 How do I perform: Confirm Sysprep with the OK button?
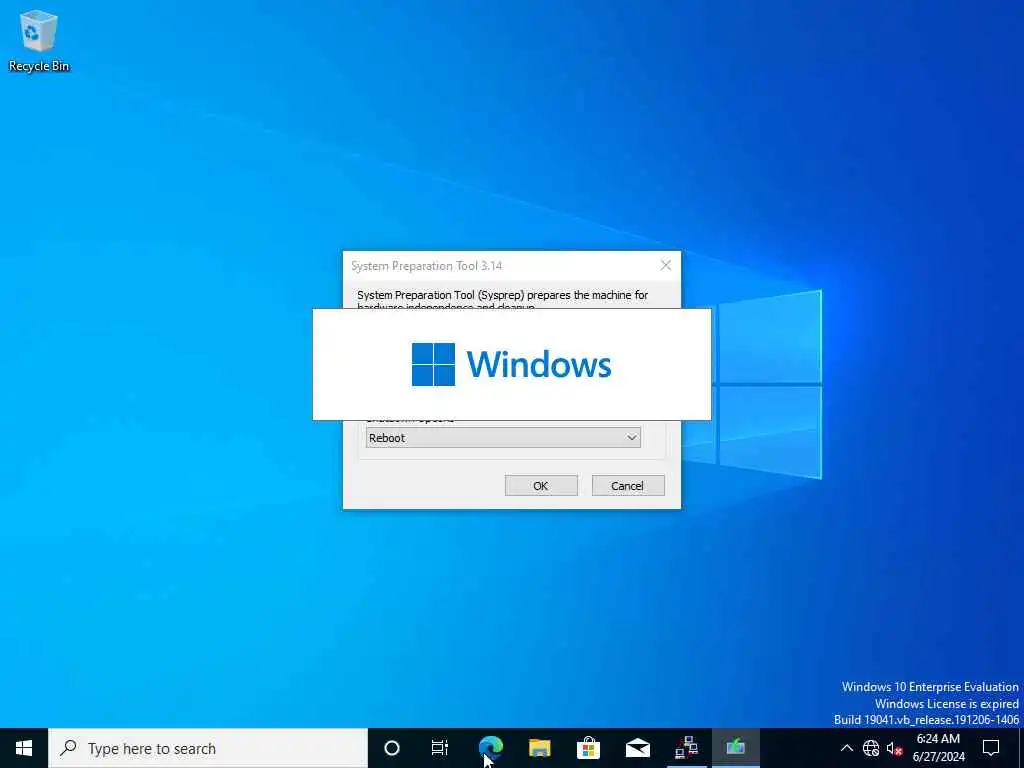coord(541,485)
